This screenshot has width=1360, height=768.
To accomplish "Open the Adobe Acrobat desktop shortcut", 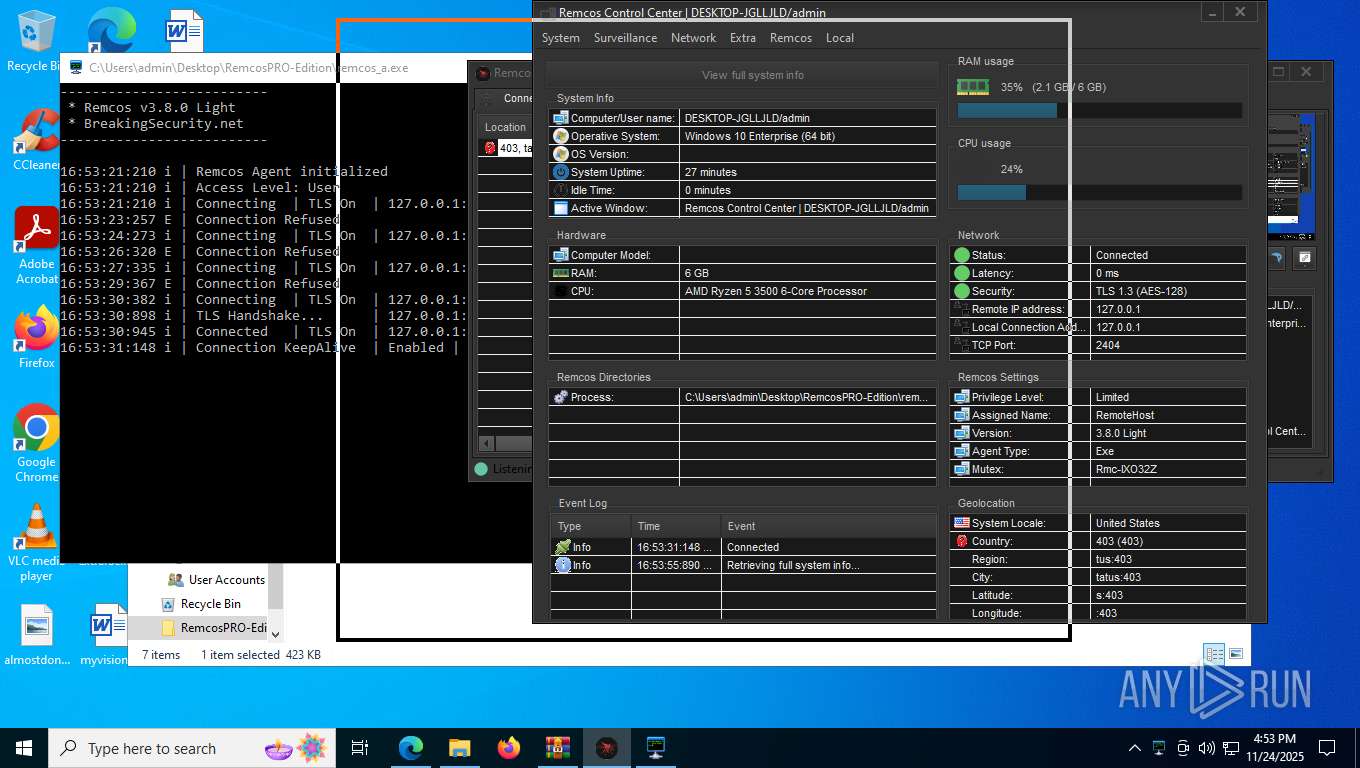I will [37, 246].
